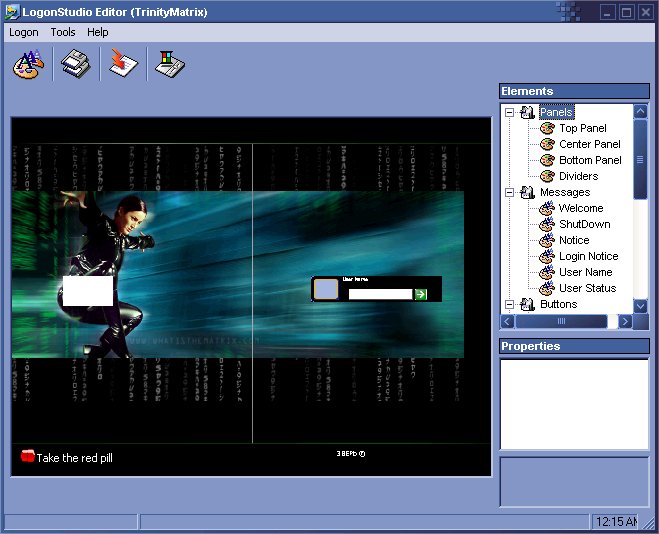
Task: Select the Login Notice element
Action: tap(588, 256)
